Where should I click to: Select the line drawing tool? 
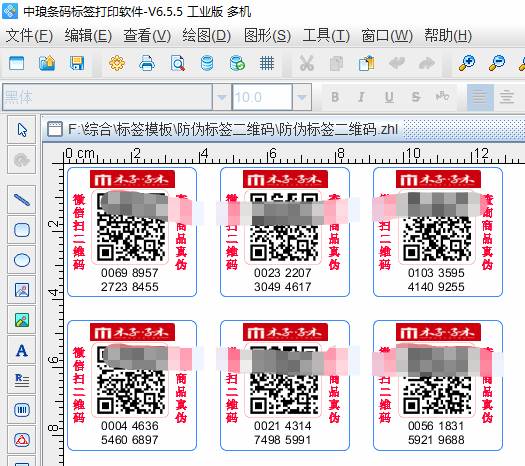pyautogui.click(x=22, y=200)
